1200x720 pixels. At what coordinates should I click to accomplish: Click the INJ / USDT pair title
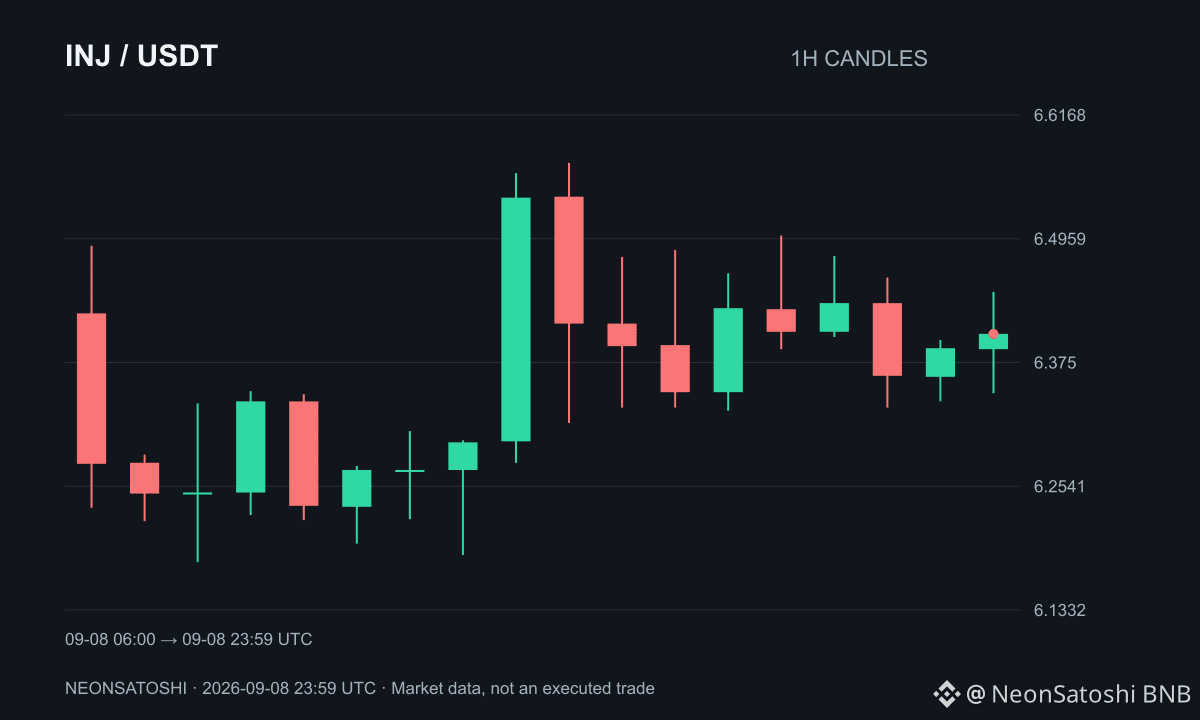click(x=141, y=57)
